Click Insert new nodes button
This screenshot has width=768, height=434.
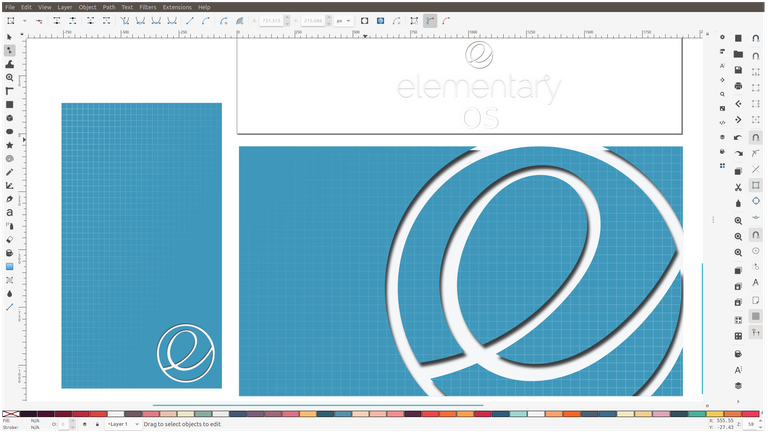[x=11, y=21]
